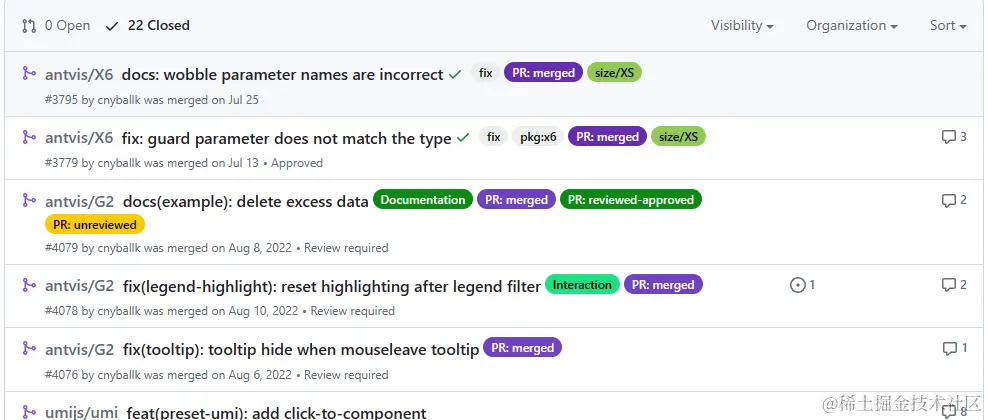Click green check status of wobble parameter PR
Viewport: 988px width, 420px height.
click(x=455, y=74)
